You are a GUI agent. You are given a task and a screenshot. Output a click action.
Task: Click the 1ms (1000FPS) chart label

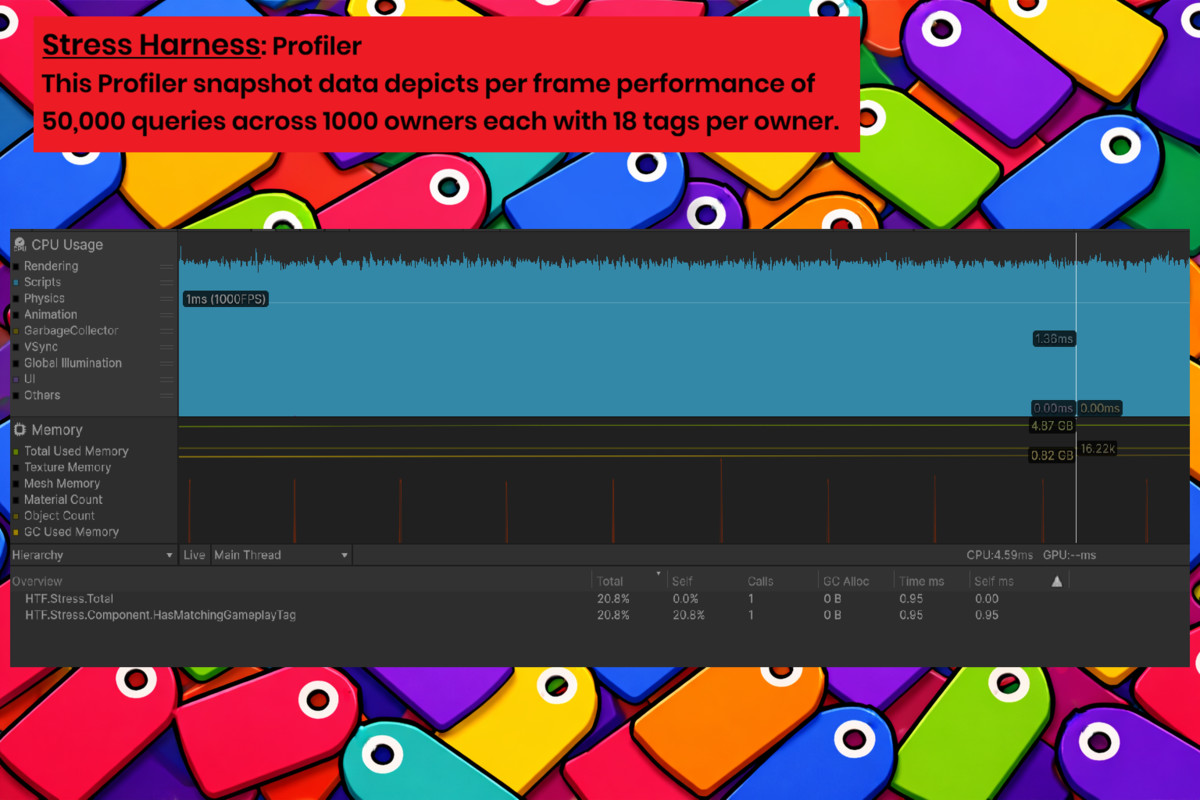(226, 299)
